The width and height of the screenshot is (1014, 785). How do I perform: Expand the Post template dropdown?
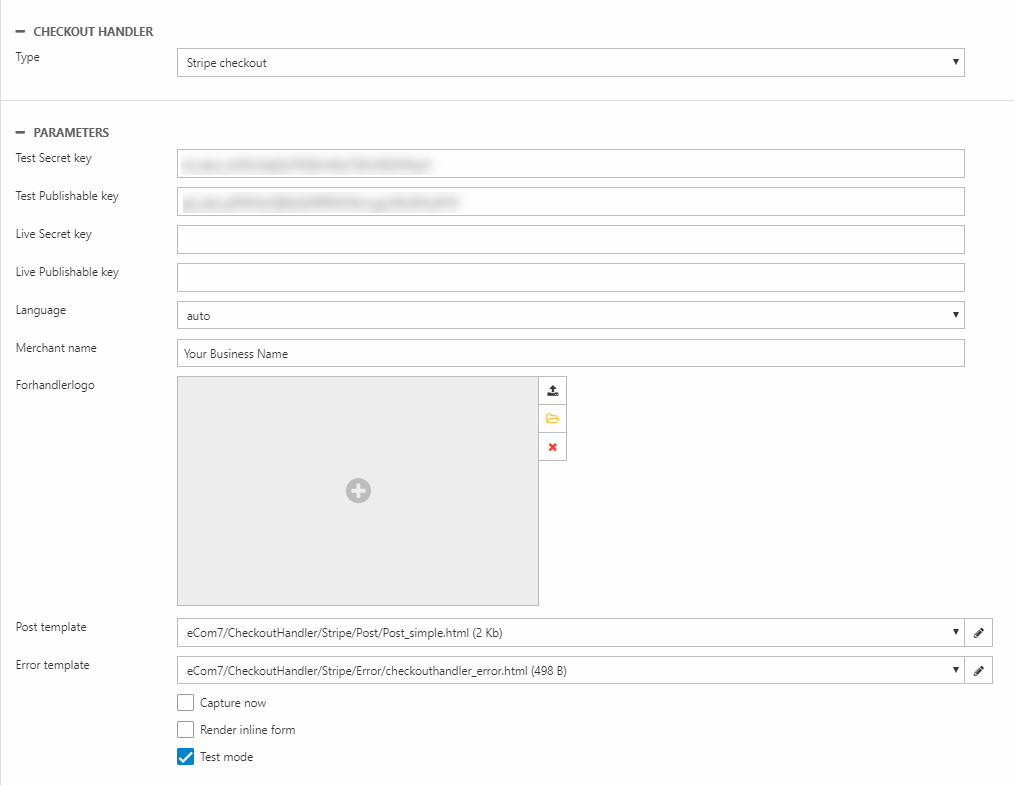coord(570,633)
